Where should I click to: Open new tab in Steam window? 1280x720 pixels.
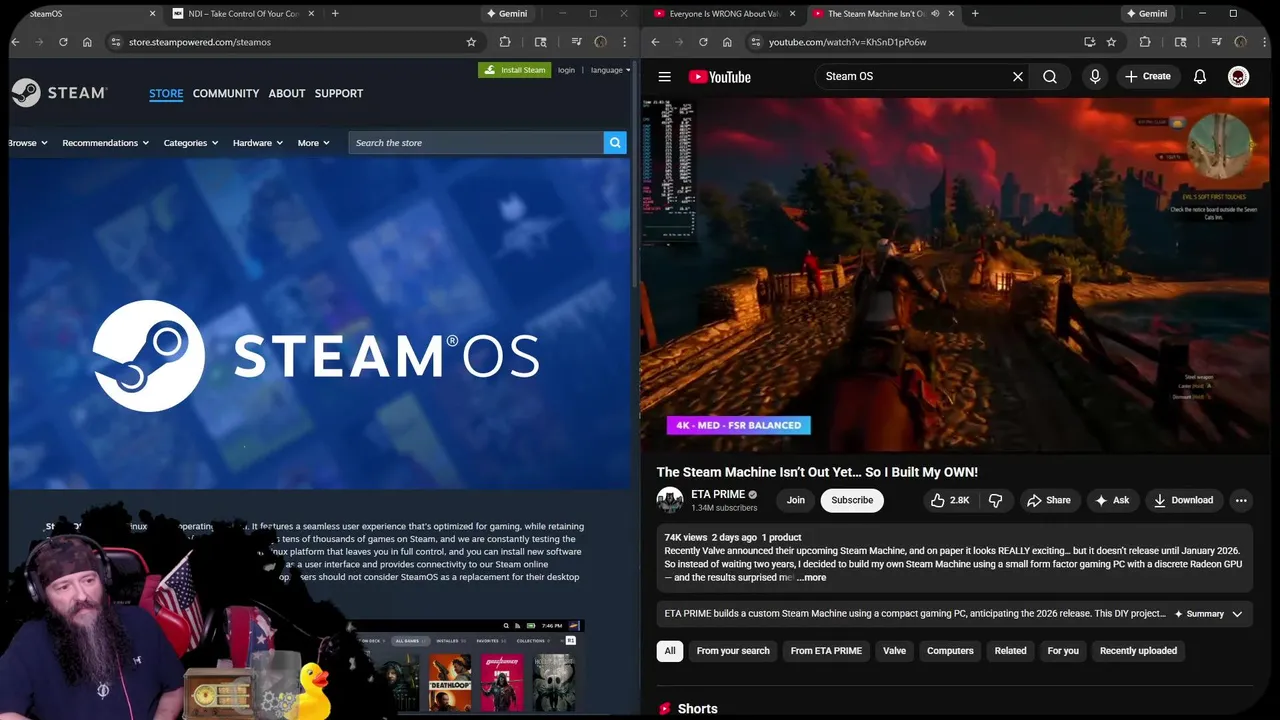[335, 13]
